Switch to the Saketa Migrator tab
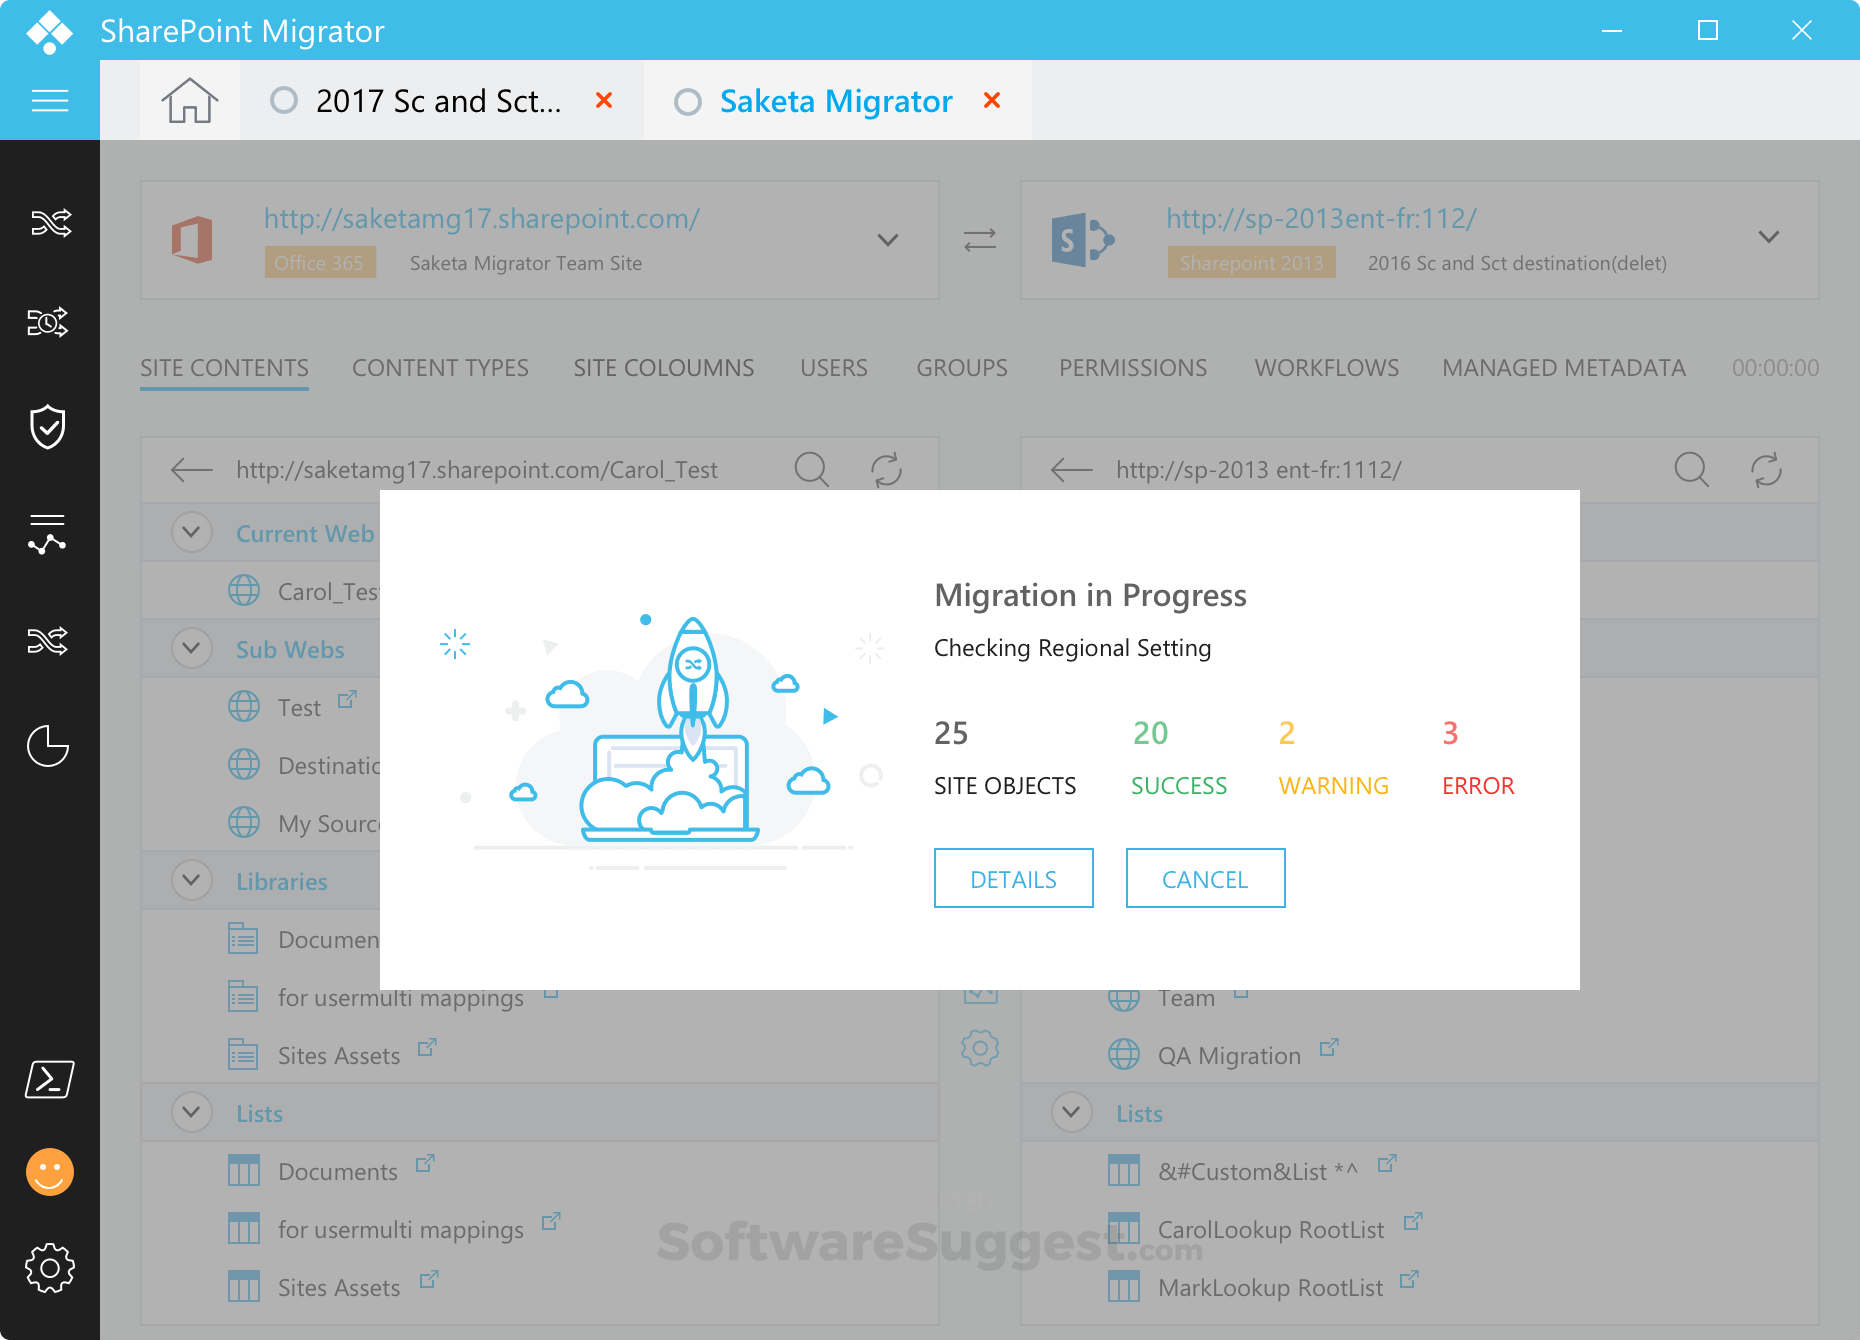 tap(836, 100)
